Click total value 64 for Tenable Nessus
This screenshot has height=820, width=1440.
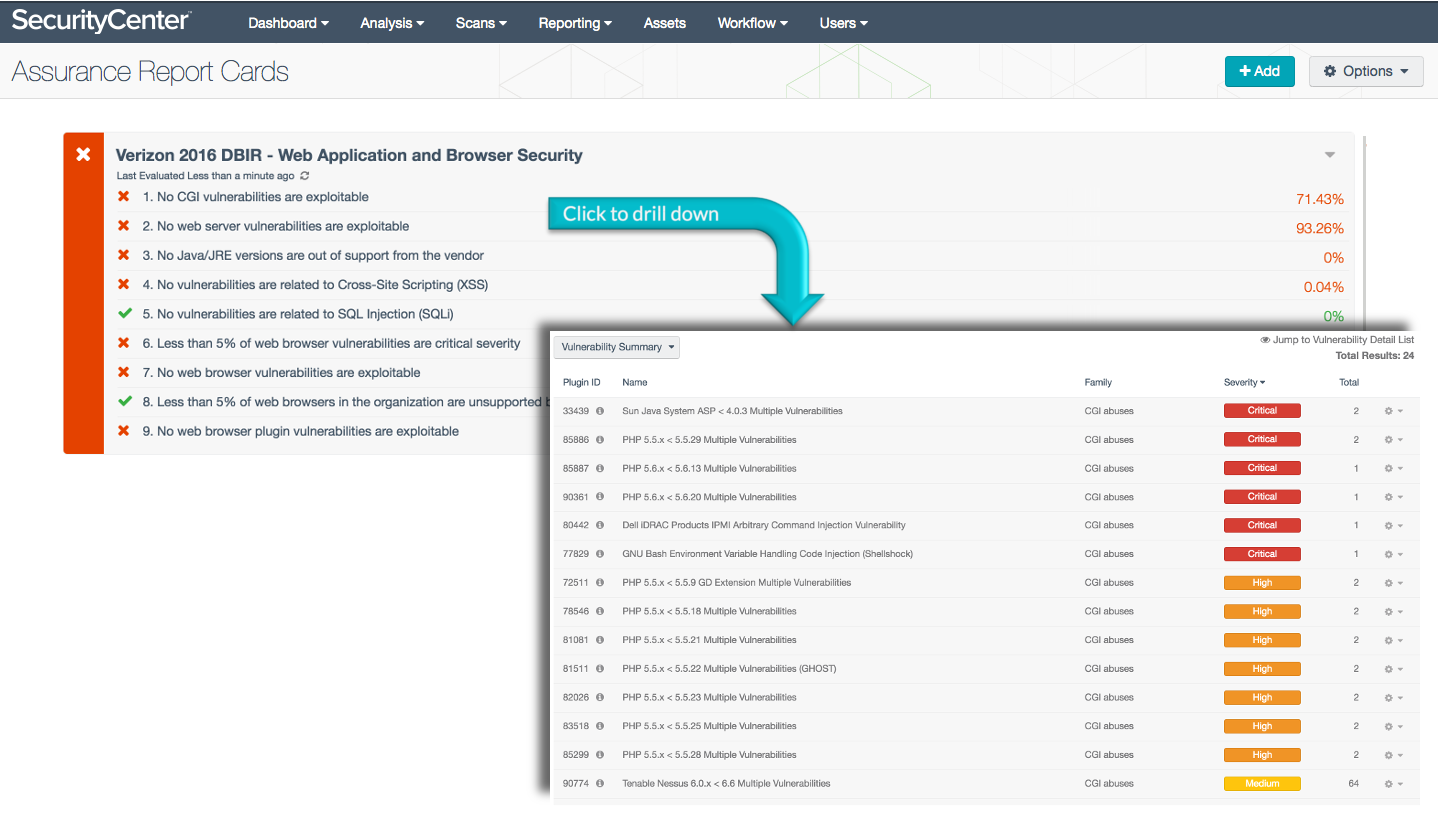click(x=1354, y=784)
